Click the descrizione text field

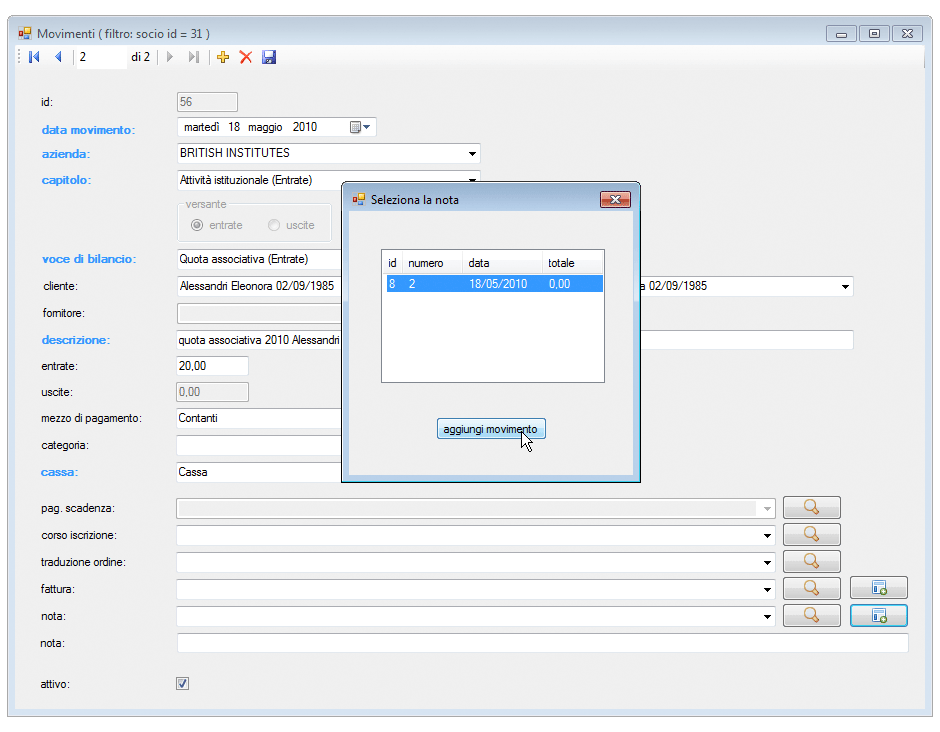(259, 340)
